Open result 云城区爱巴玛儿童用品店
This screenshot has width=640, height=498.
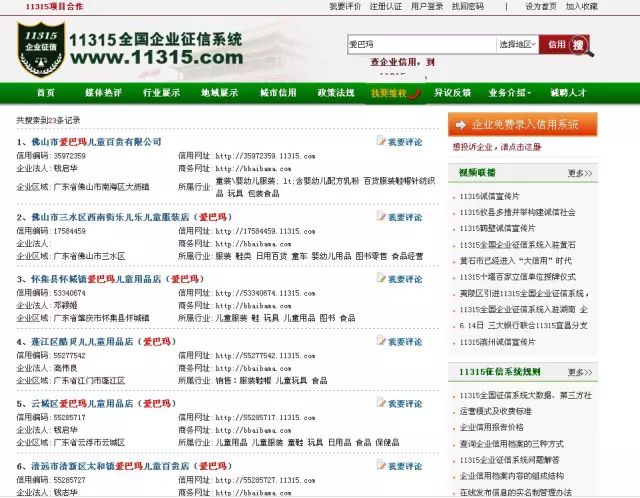103,404
